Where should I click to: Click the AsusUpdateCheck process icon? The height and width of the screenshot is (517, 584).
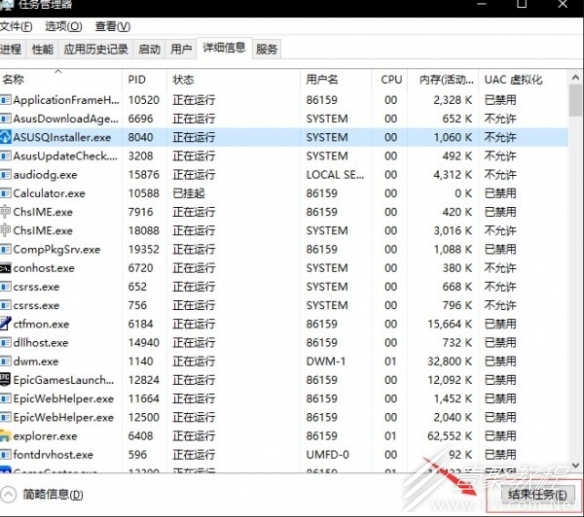coord(5,156)
